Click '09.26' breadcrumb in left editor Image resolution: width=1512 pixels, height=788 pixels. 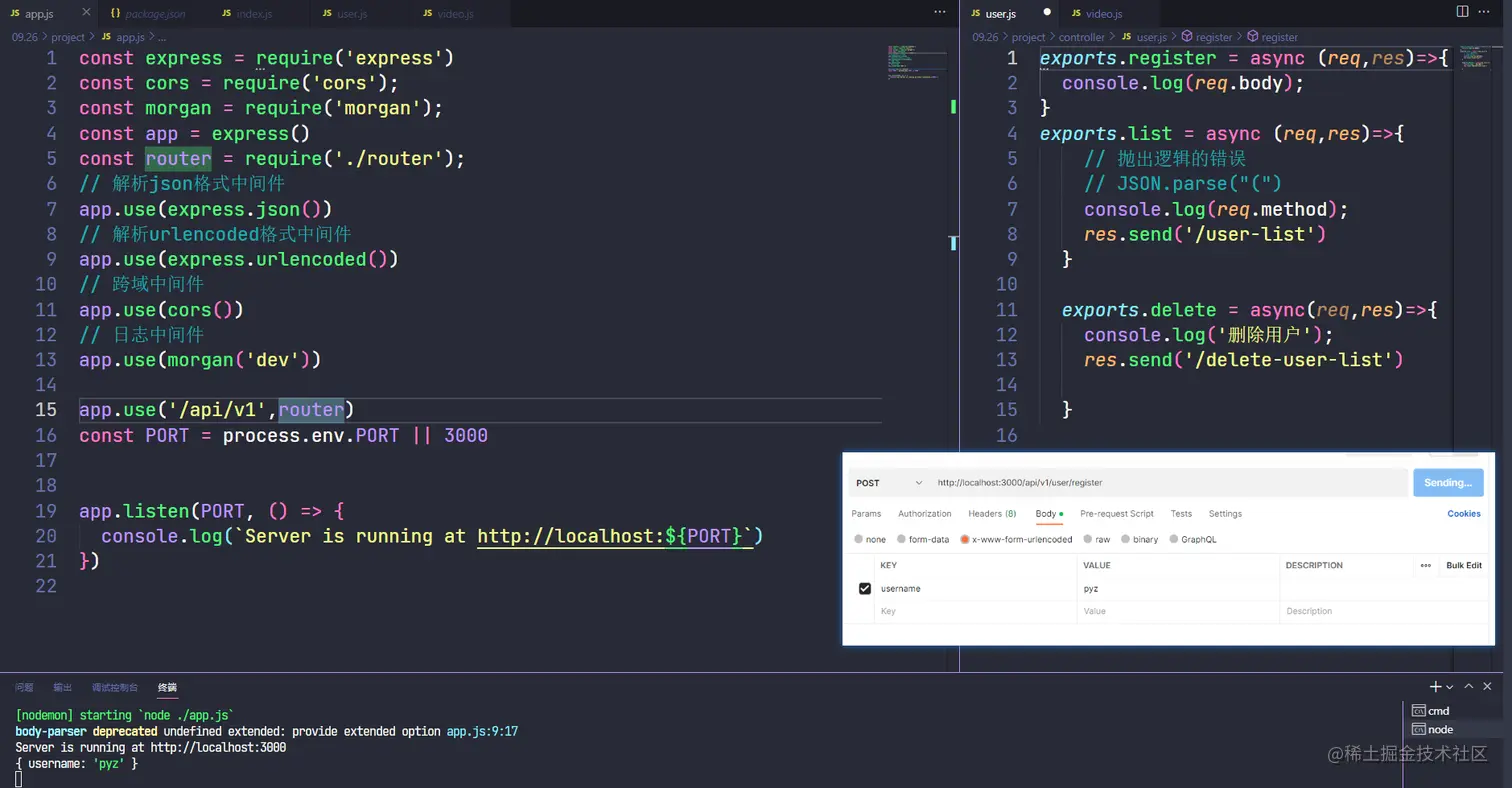[x=24, y=37]
